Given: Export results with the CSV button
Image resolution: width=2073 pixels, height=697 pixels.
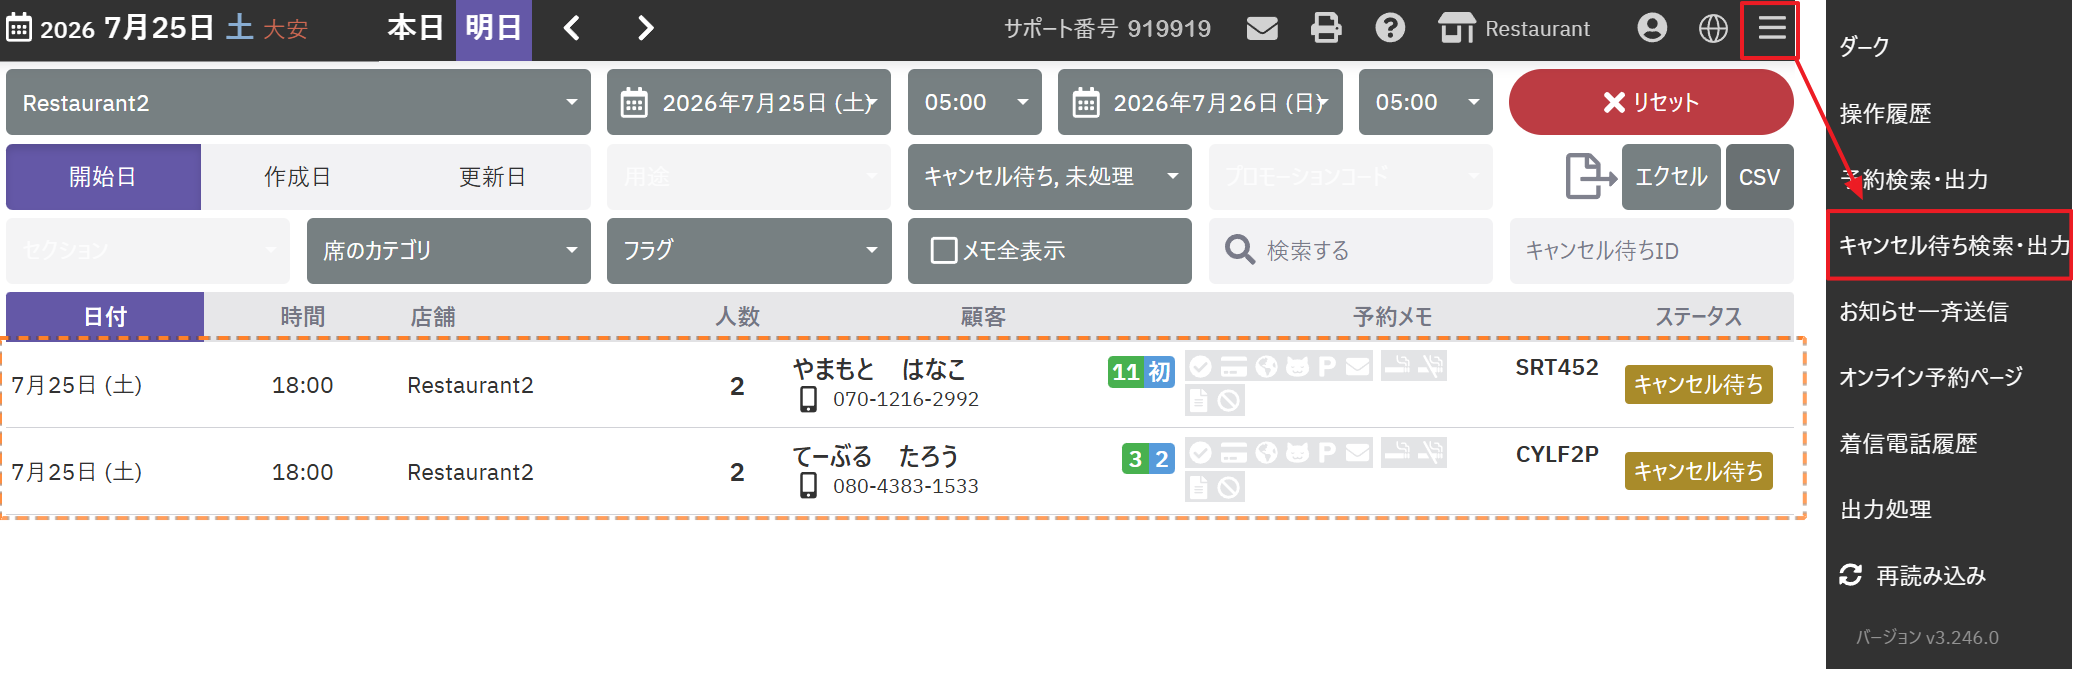Looking at the screenshot, I should click(x=1759, y=177).
